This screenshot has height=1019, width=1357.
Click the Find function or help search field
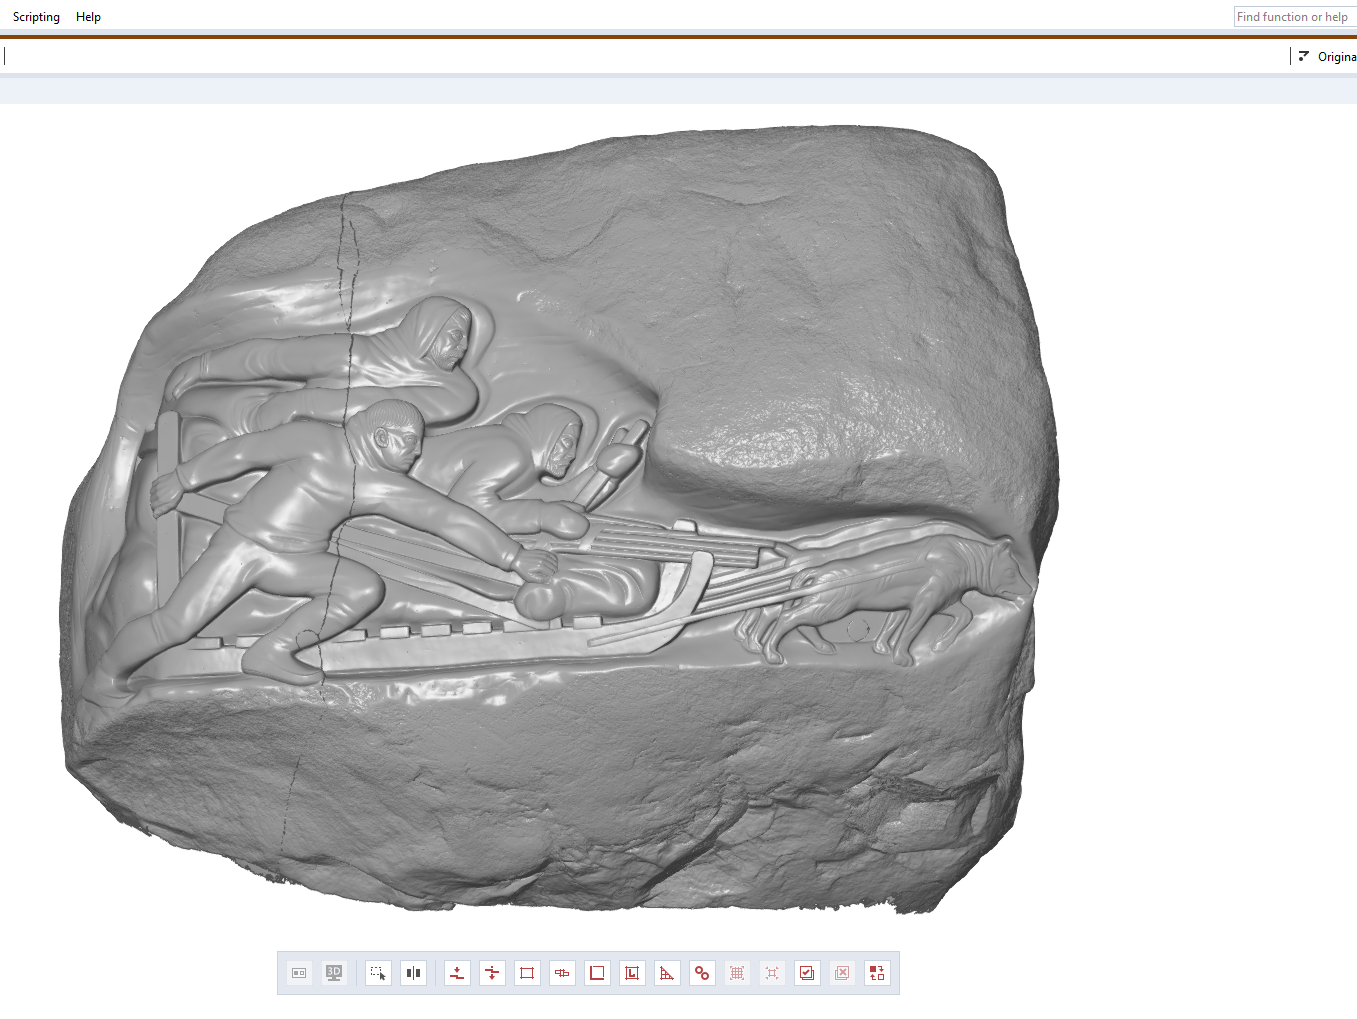click(1295, 17)
